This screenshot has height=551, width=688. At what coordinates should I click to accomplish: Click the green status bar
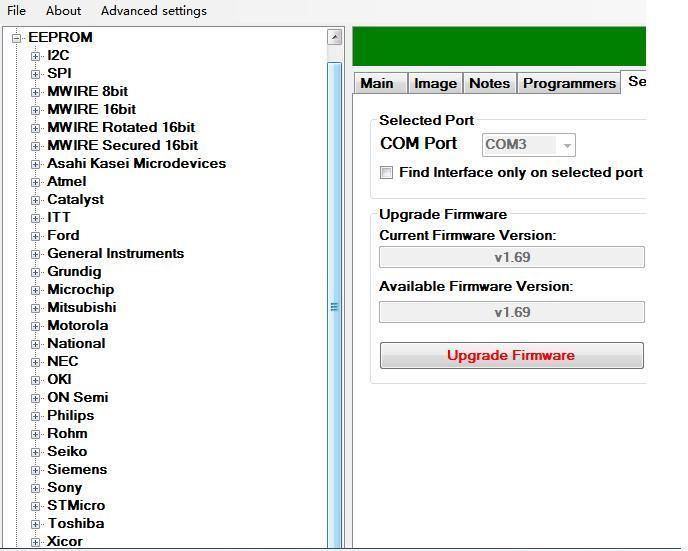(499, 46)
